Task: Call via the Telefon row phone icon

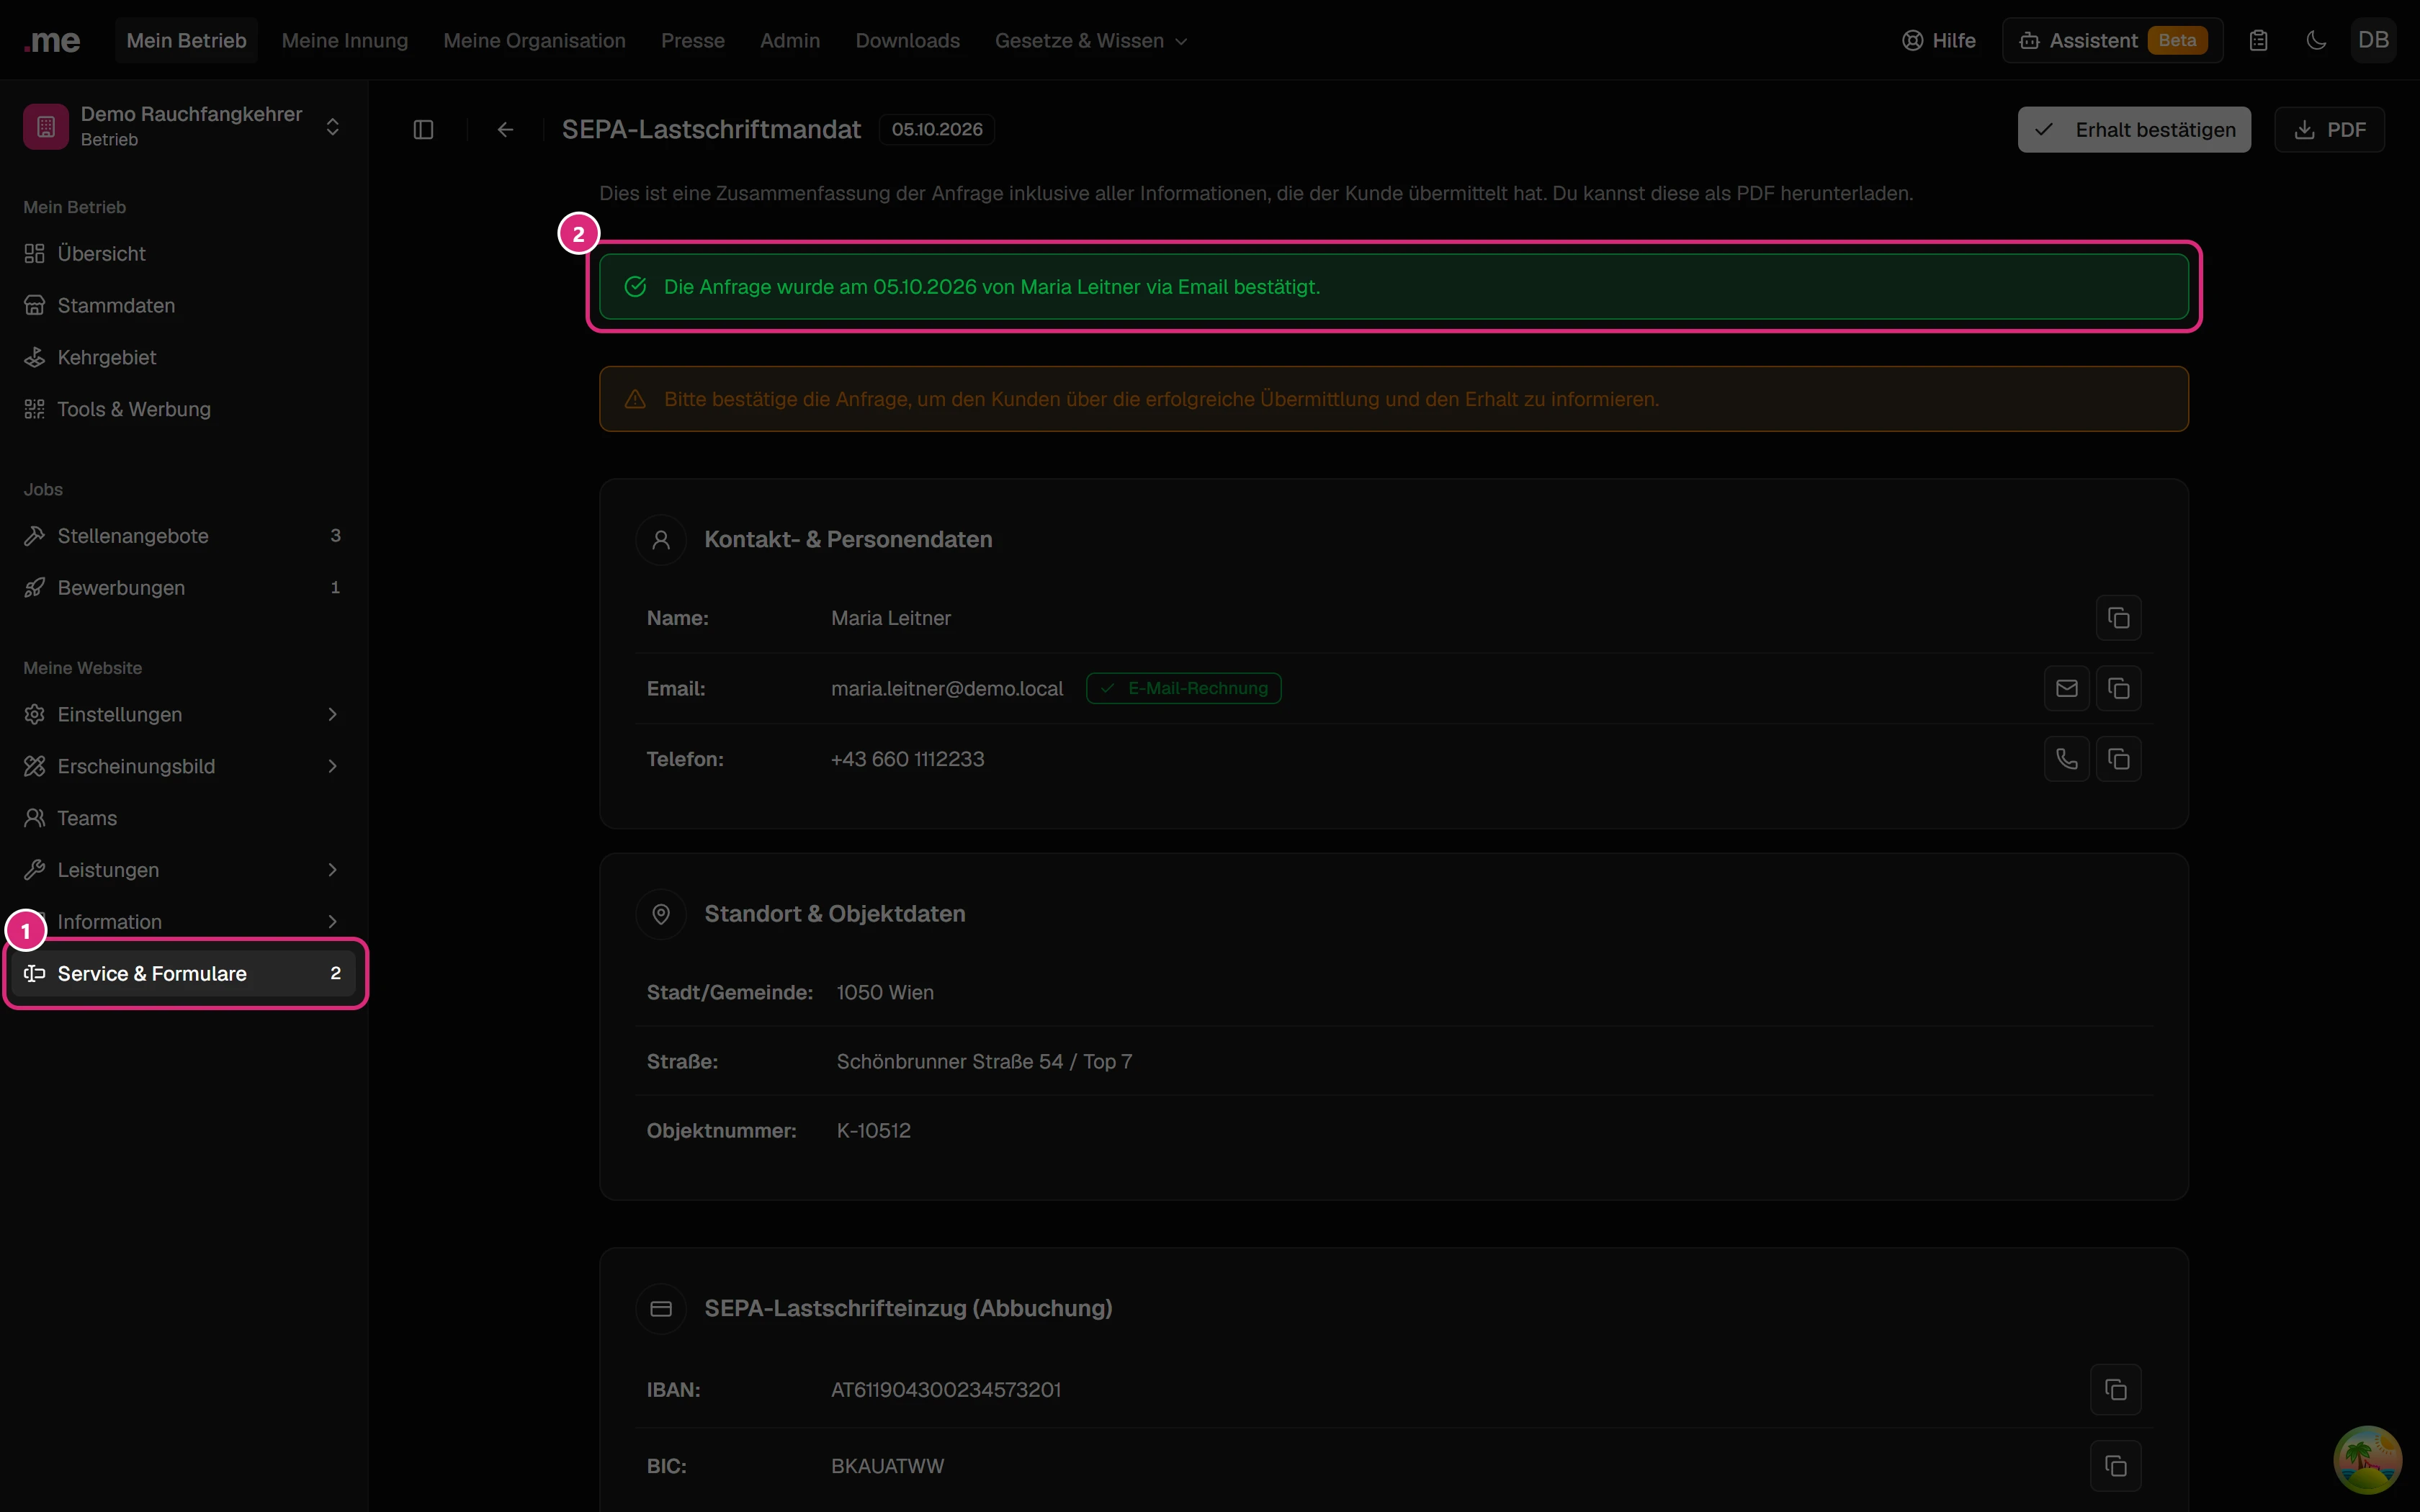Action: point(2066,759)
